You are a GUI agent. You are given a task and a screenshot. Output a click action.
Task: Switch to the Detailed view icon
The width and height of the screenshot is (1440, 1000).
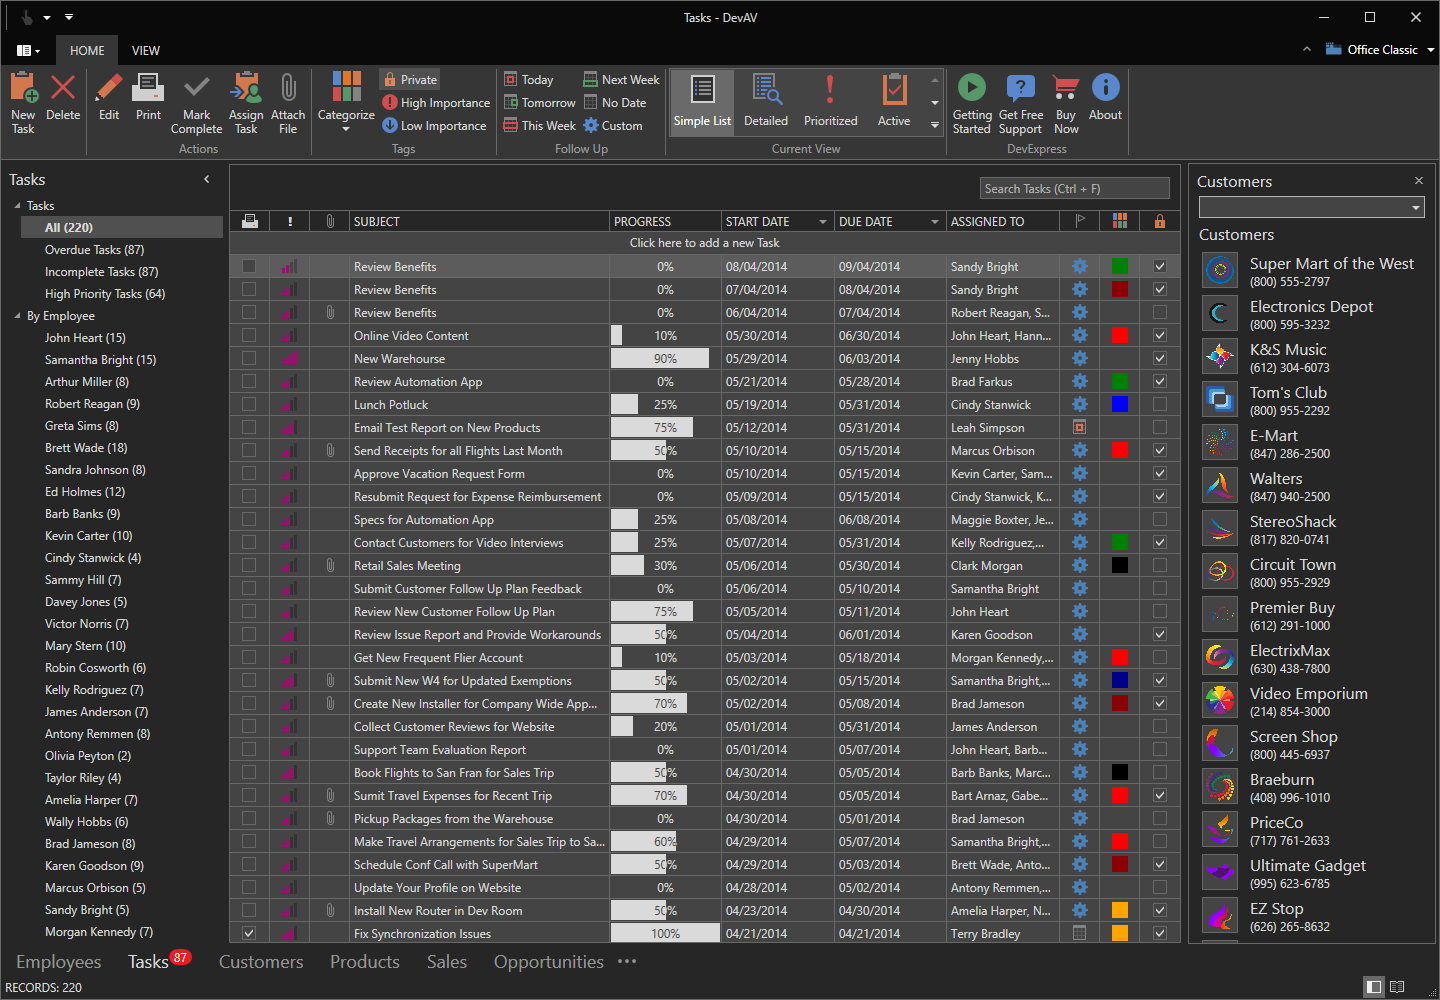click(766, 100)
